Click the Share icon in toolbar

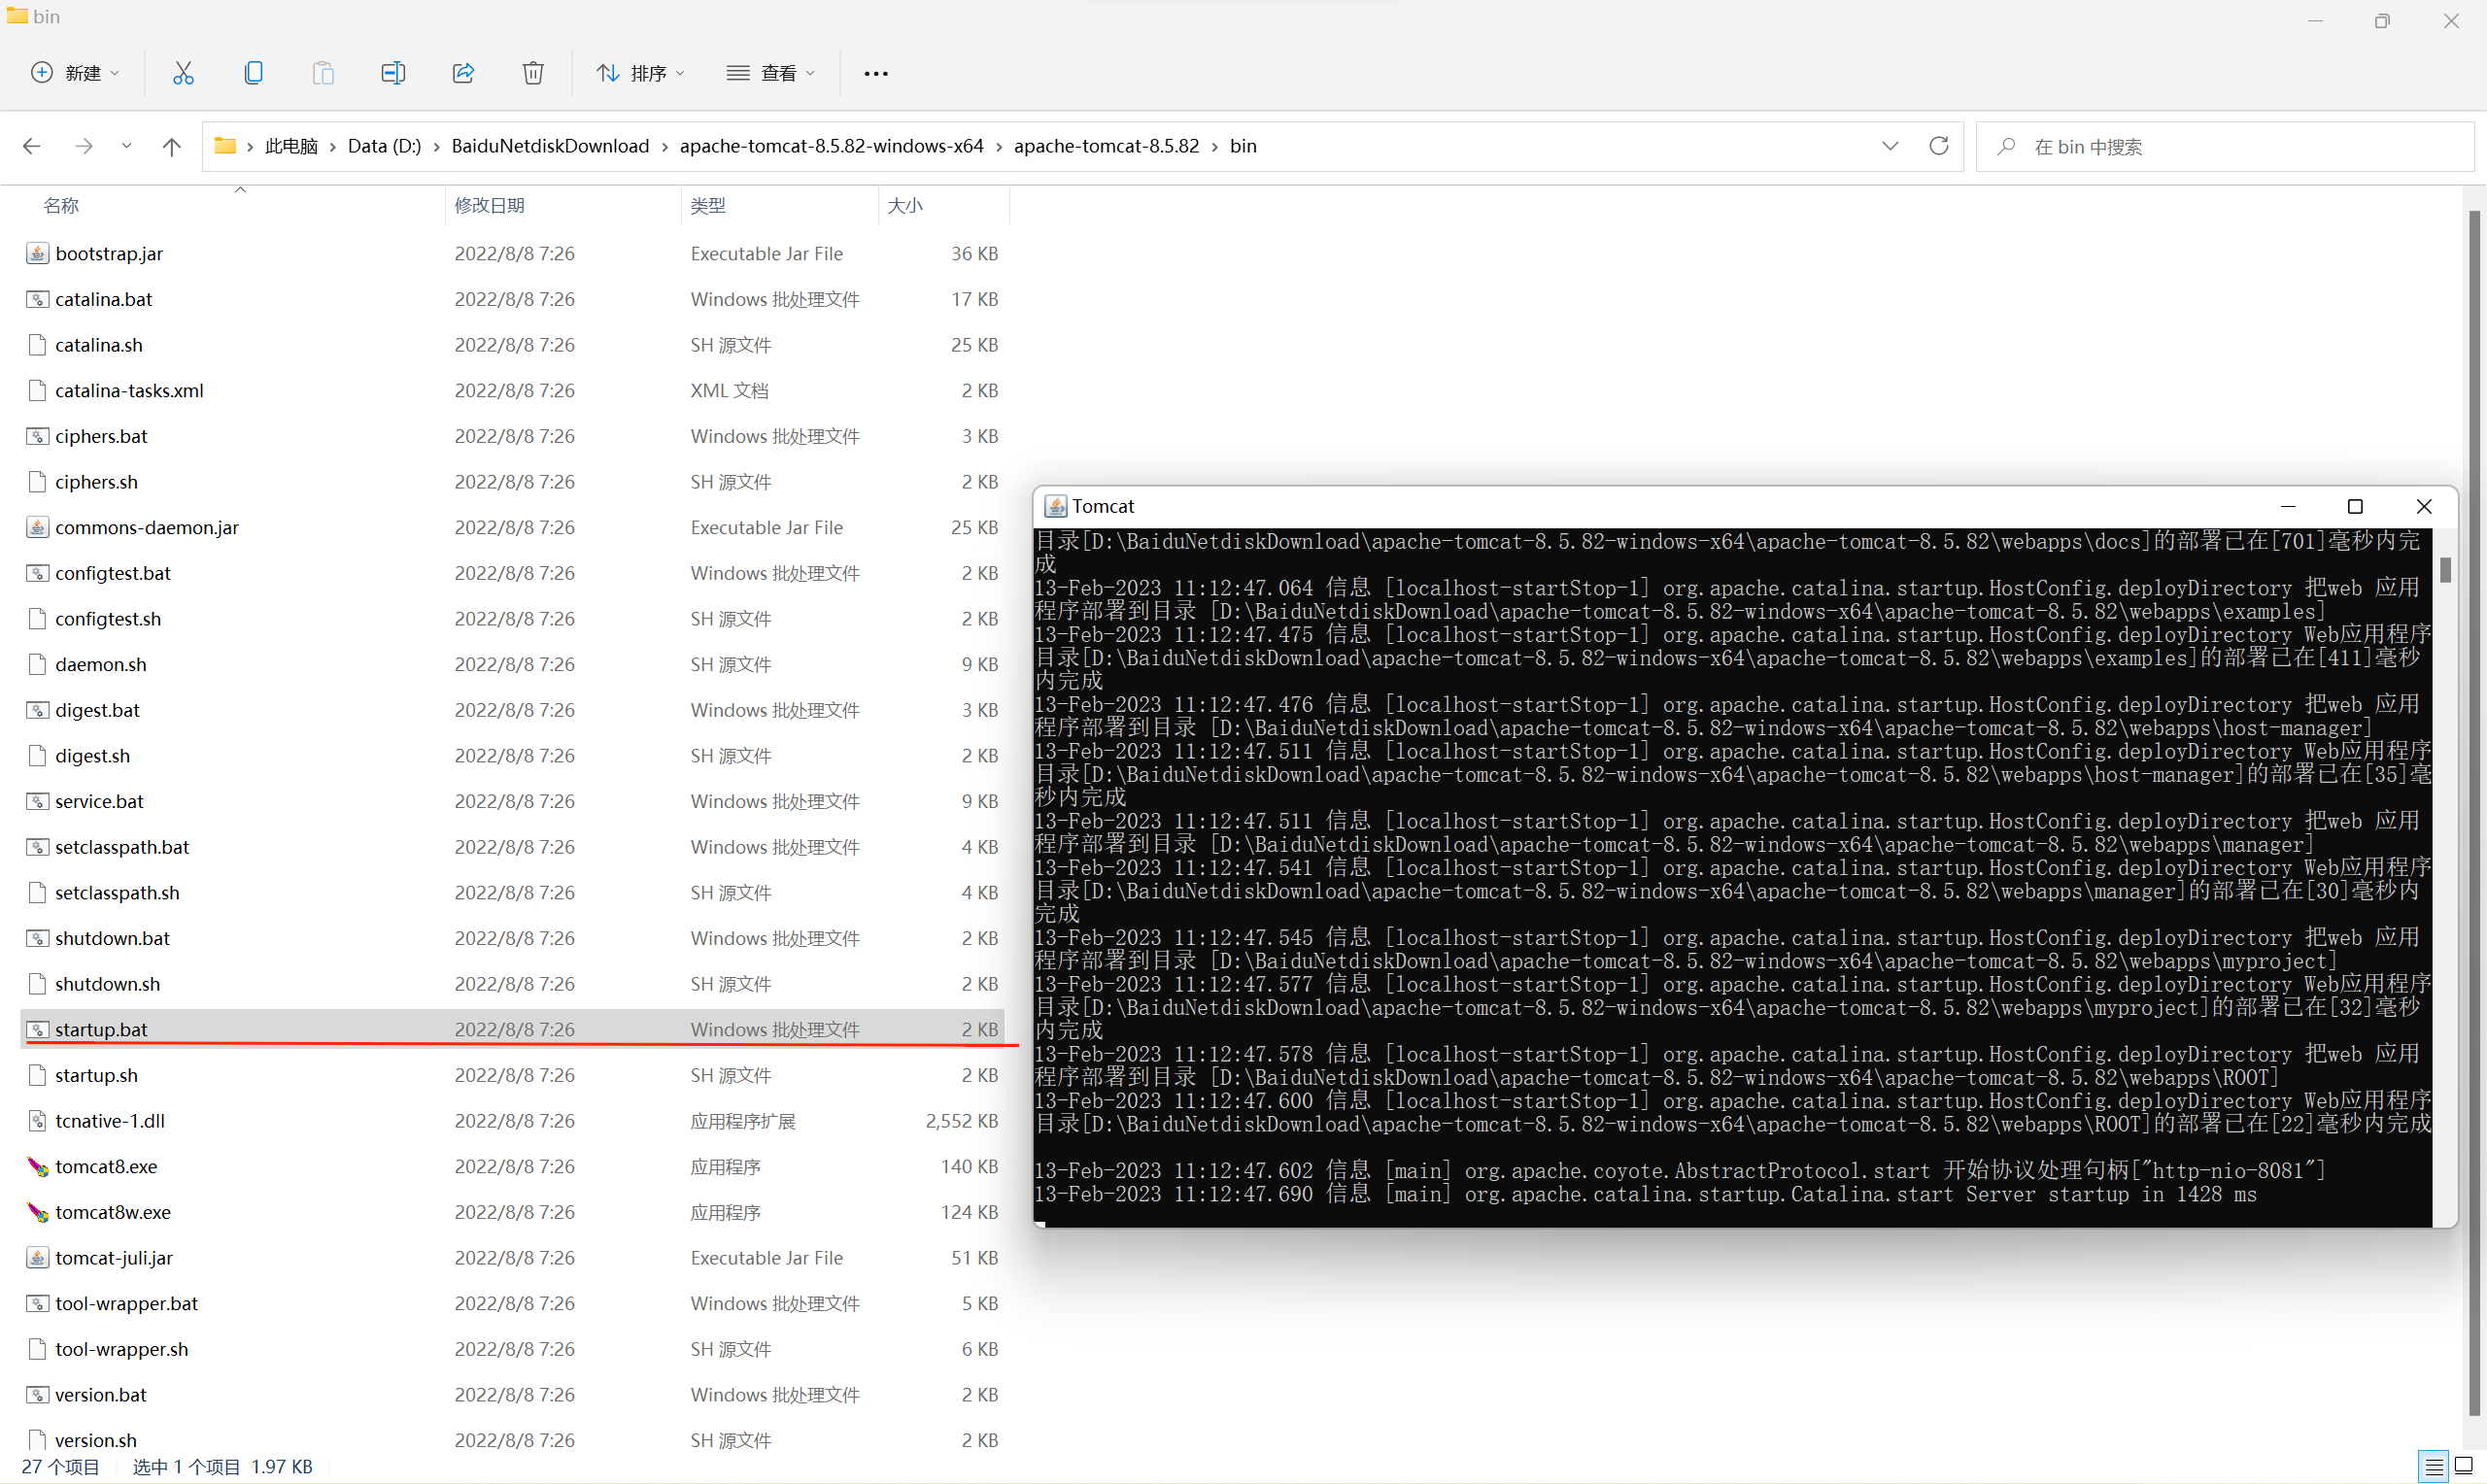pyautogui.click(x=463, y=73)
